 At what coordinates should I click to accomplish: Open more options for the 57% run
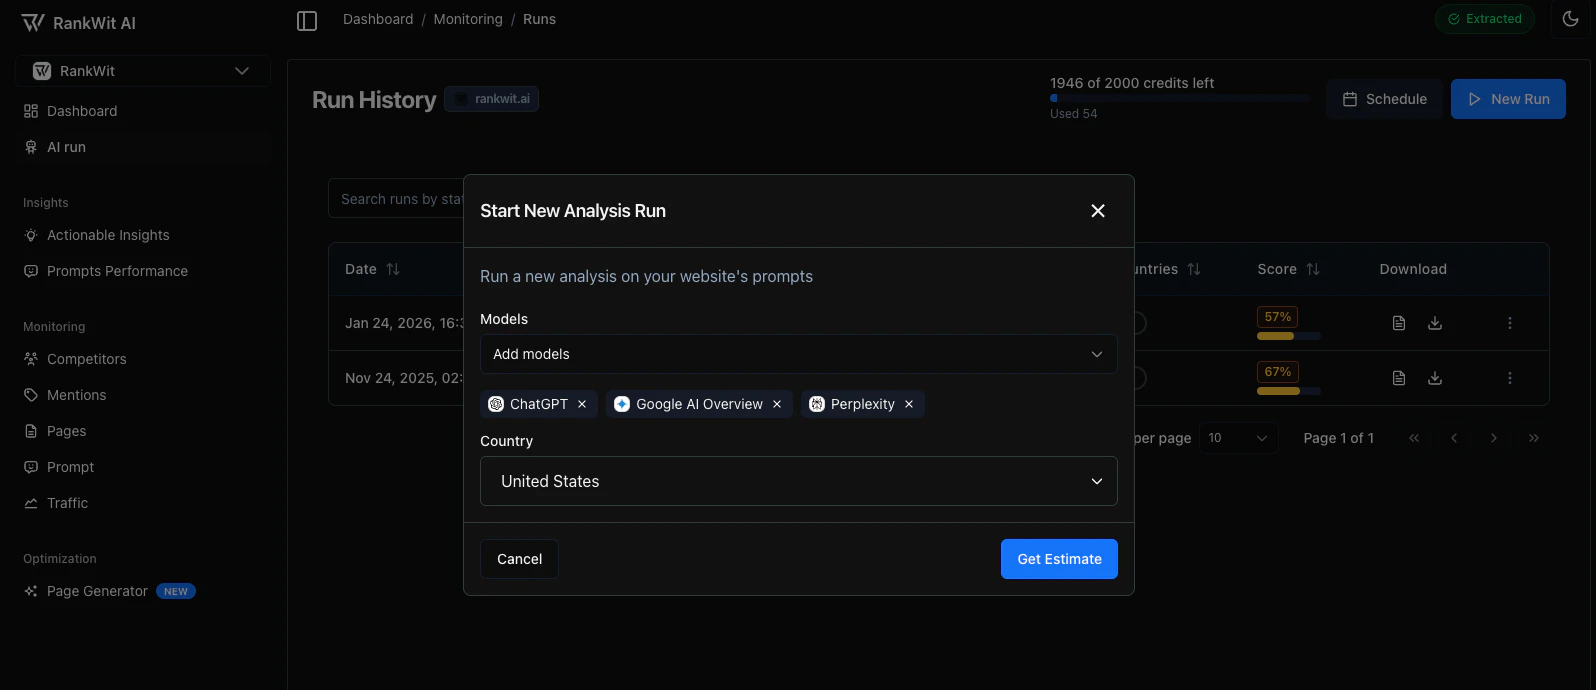pyautogui.click(x=1510, y=323)
